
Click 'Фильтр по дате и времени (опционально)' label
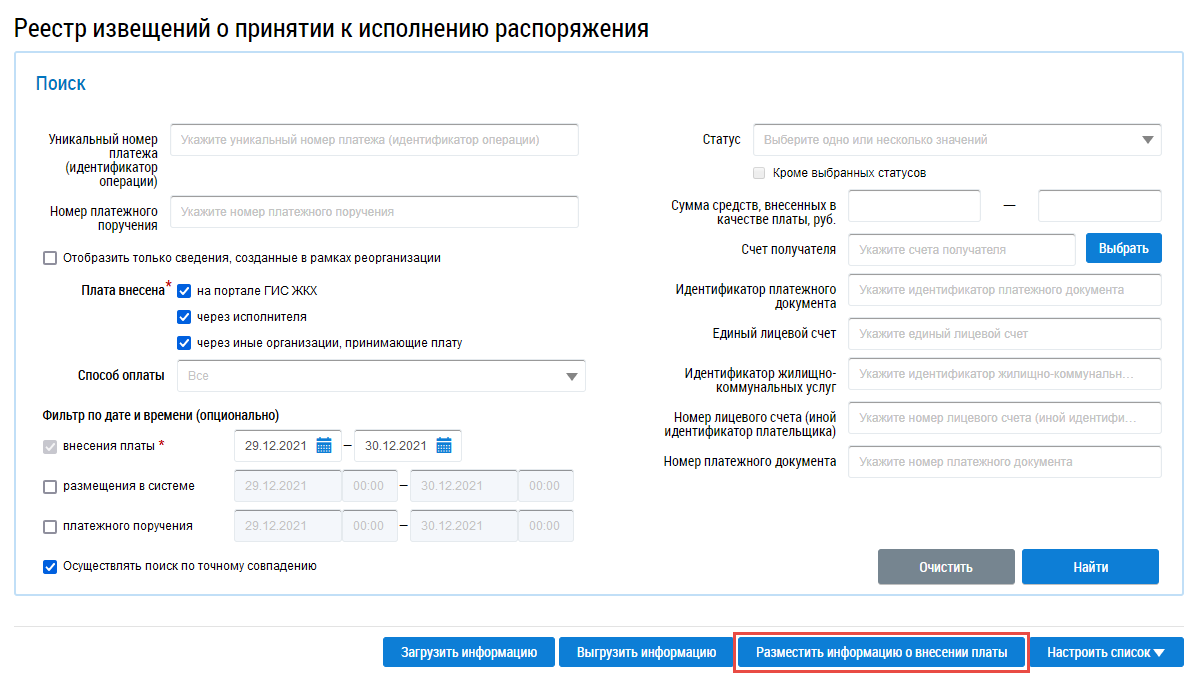tap(161, 416)
